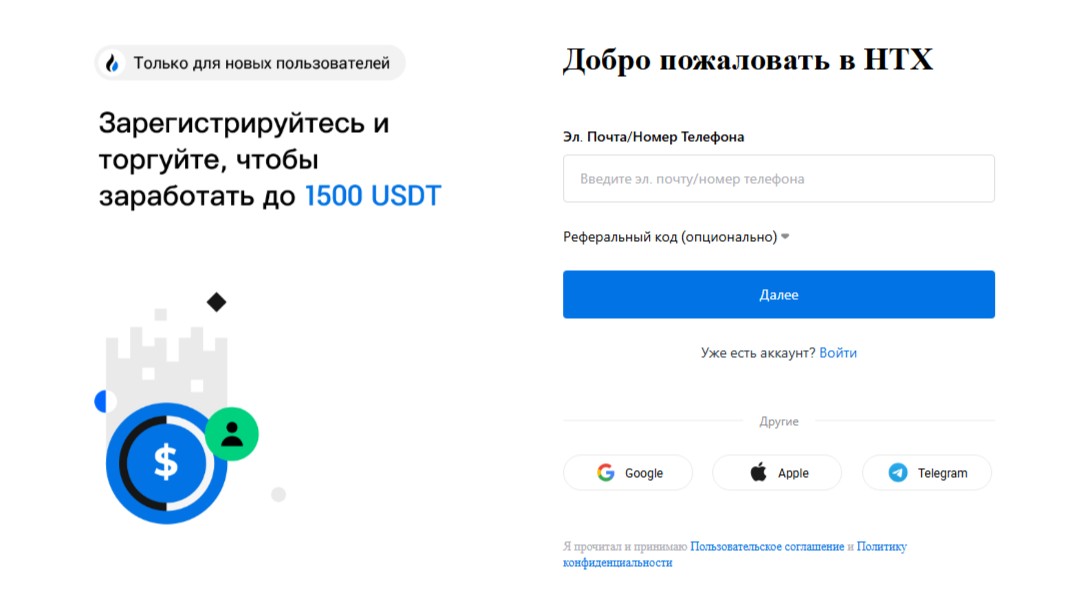The image size is (1068, 601).
Task: Click the dollar sign coin illustration
Action: 166,462
